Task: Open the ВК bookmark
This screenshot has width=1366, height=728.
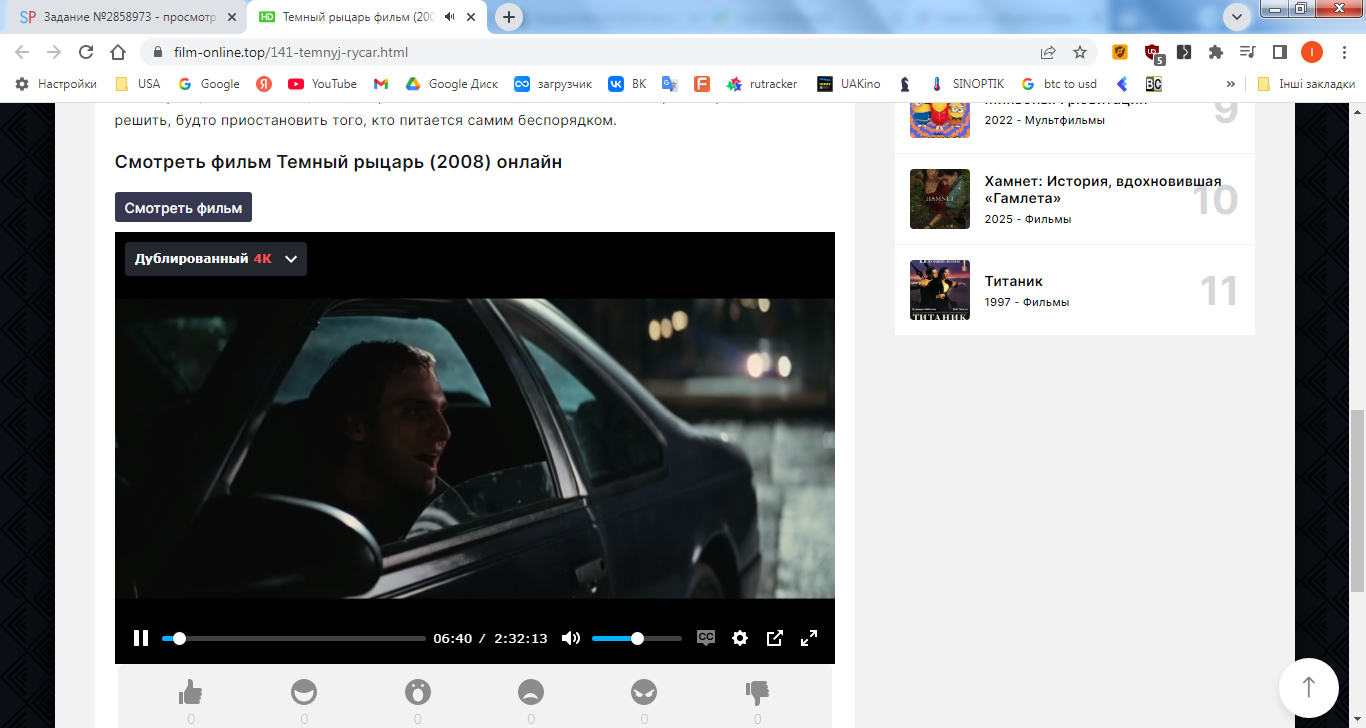Action: (628, 84)
